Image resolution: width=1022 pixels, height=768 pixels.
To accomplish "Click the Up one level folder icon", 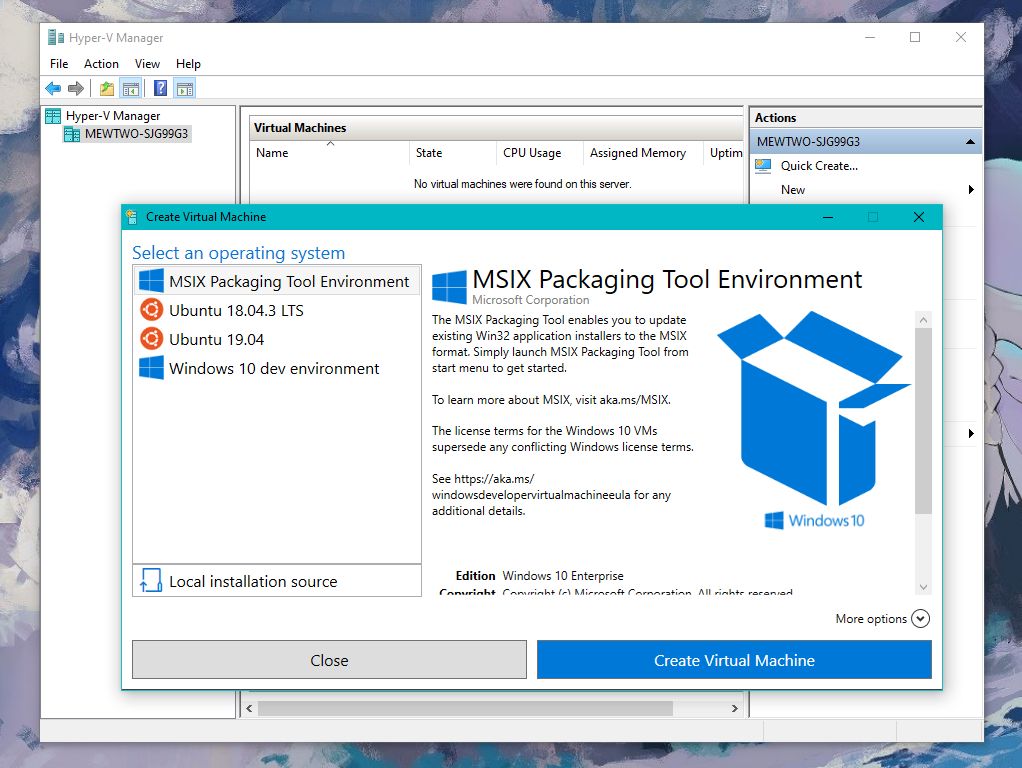I will pos(107,88).
